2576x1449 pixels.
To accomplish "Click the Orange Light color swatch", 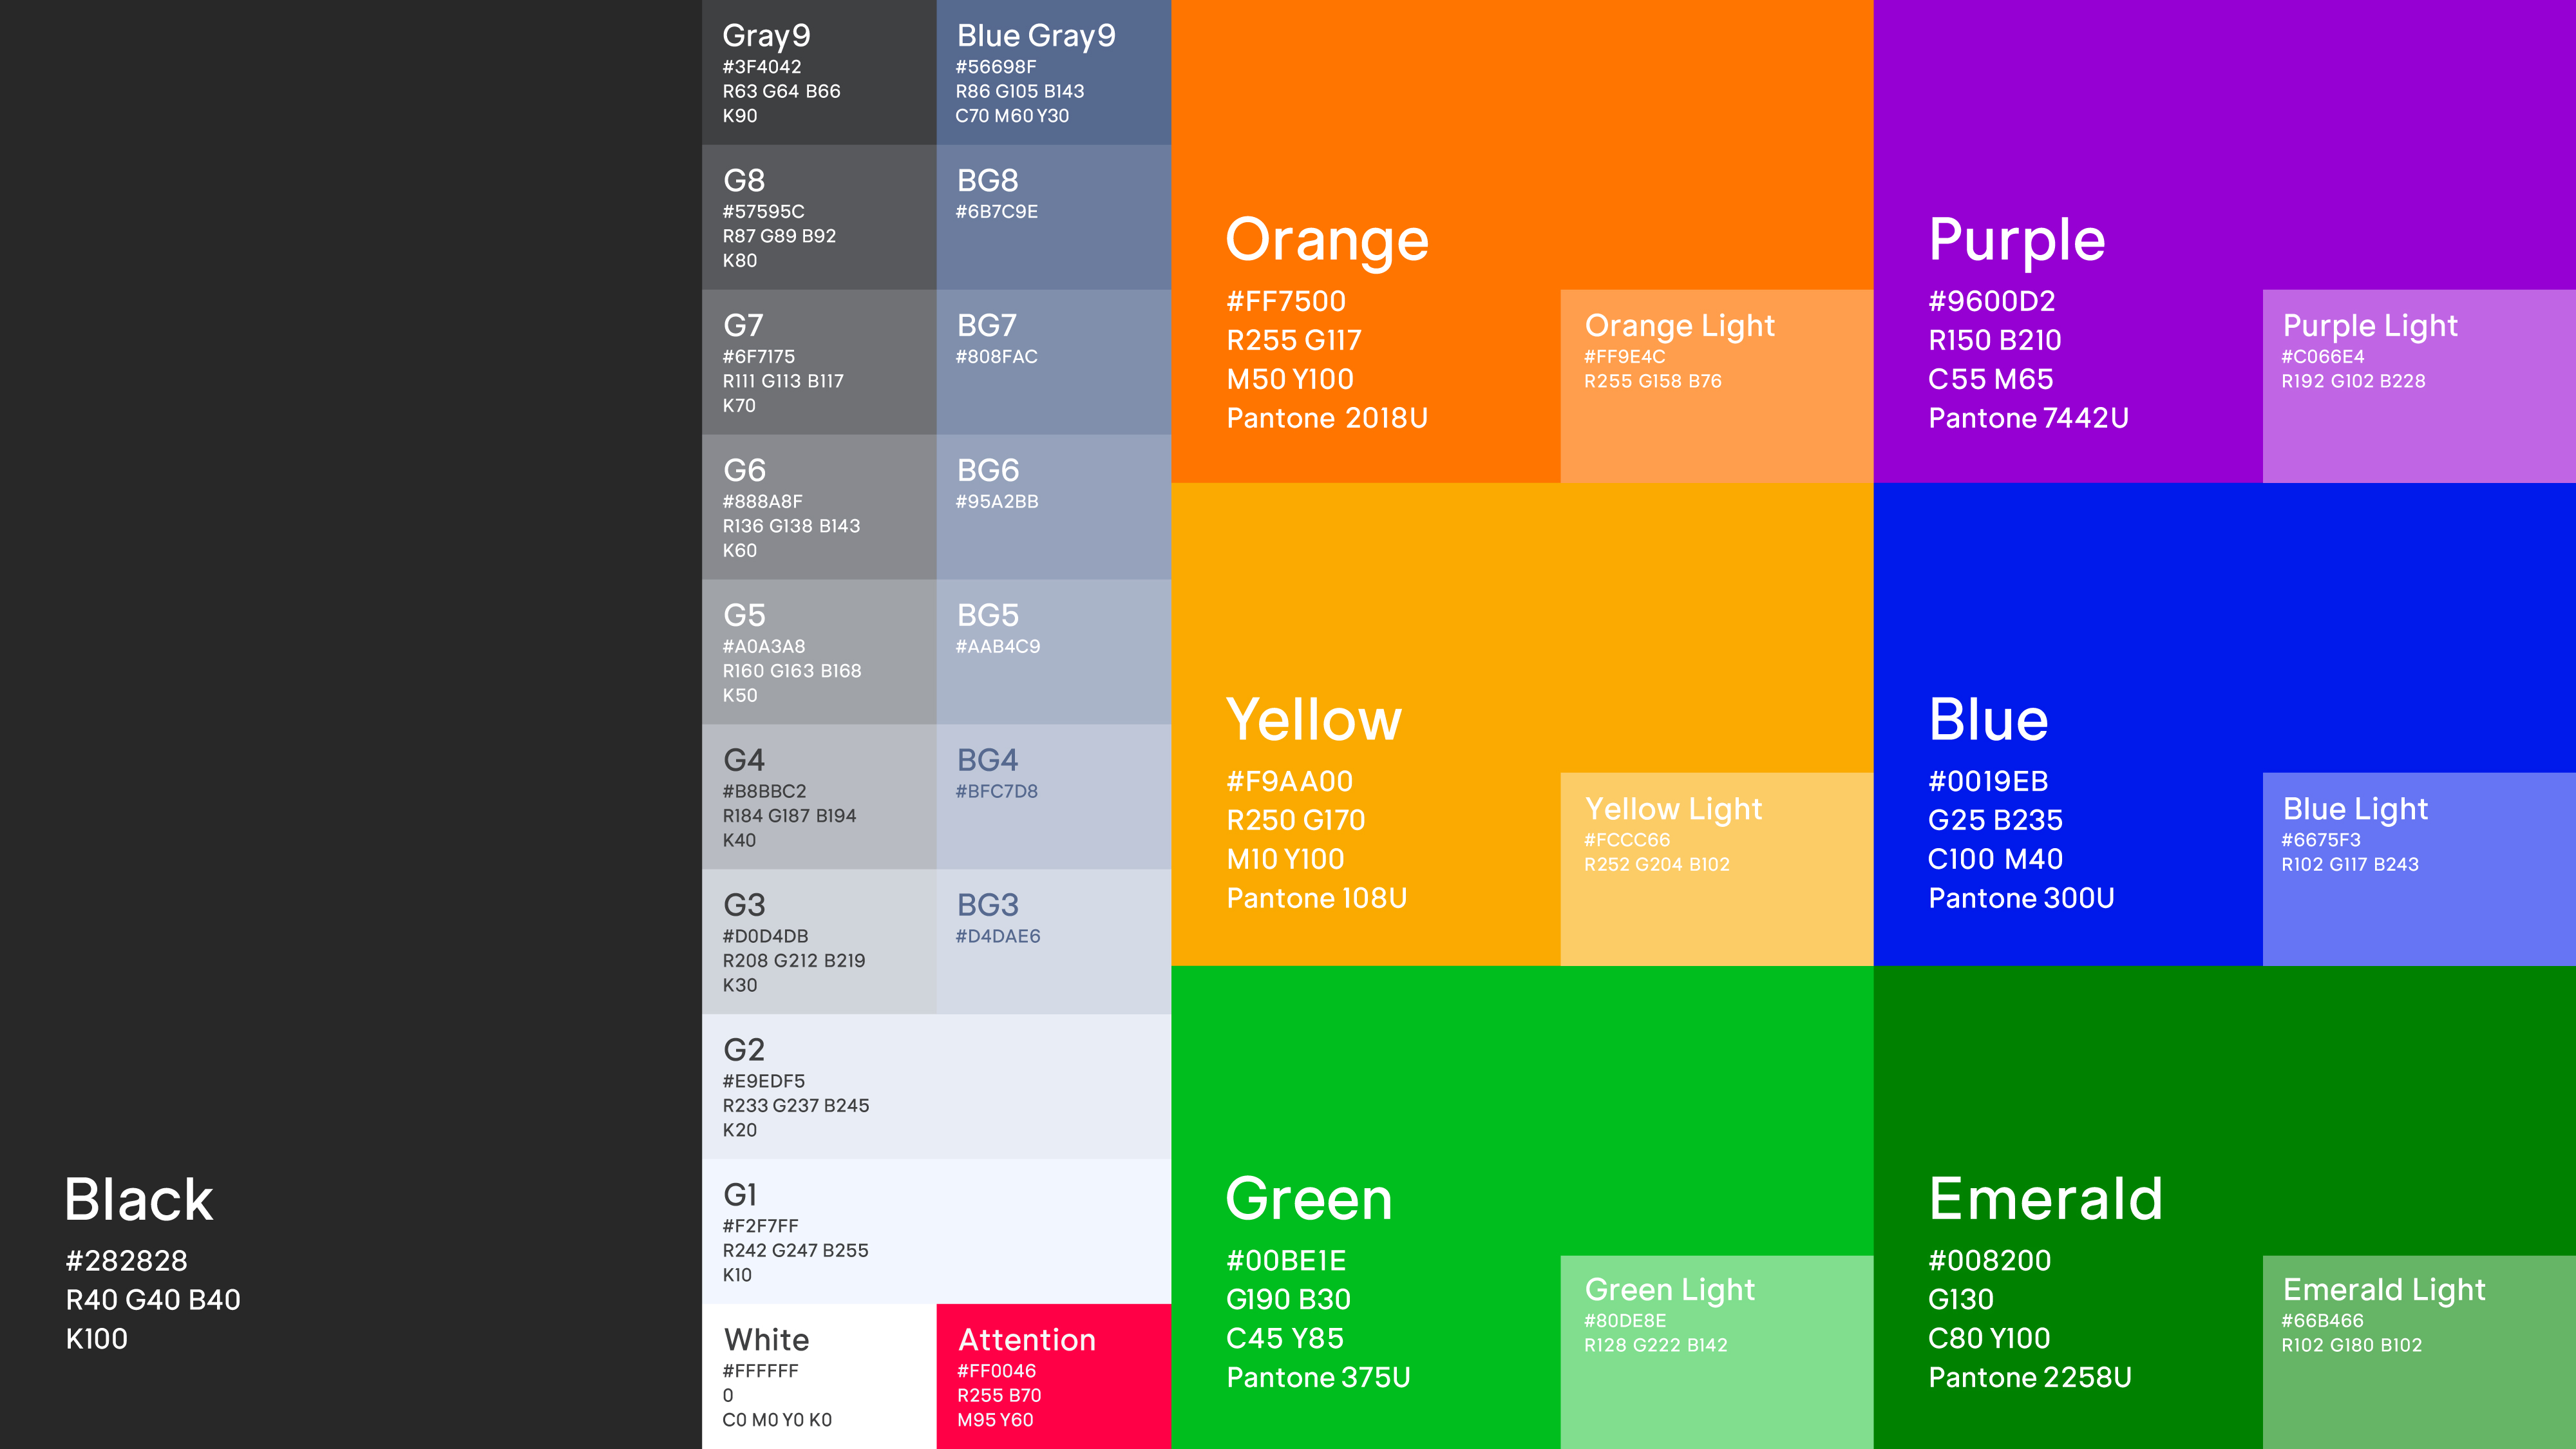I will [1716, 386].
